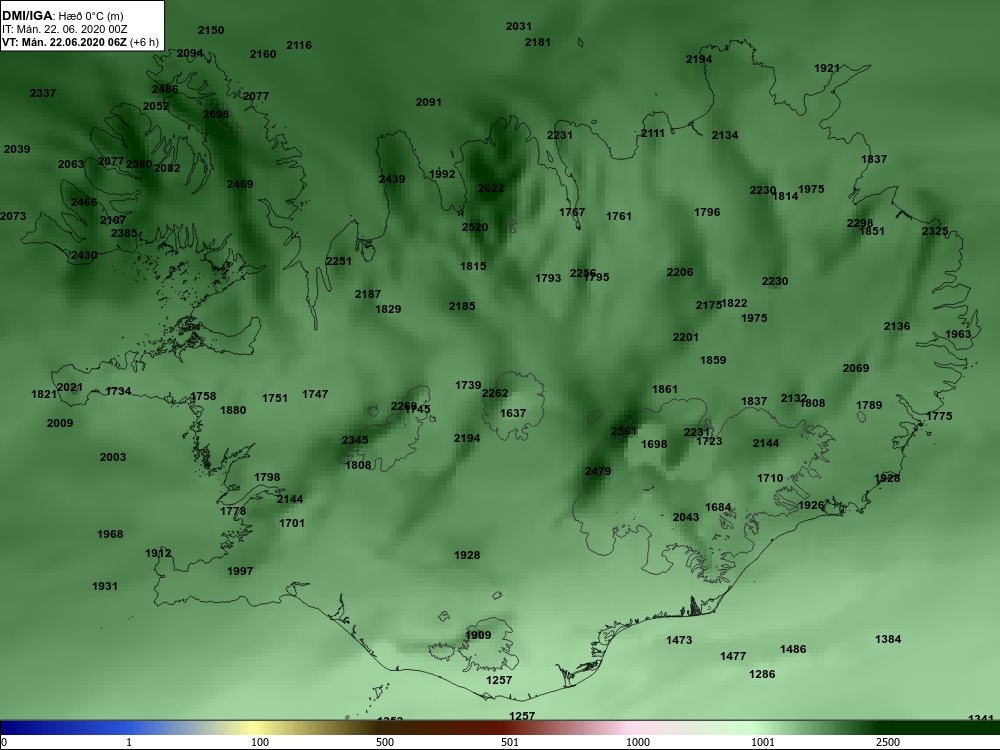This screenshot has width=1000, height=750.
Task: Click the map value 2003
Action: pos(112,457)
